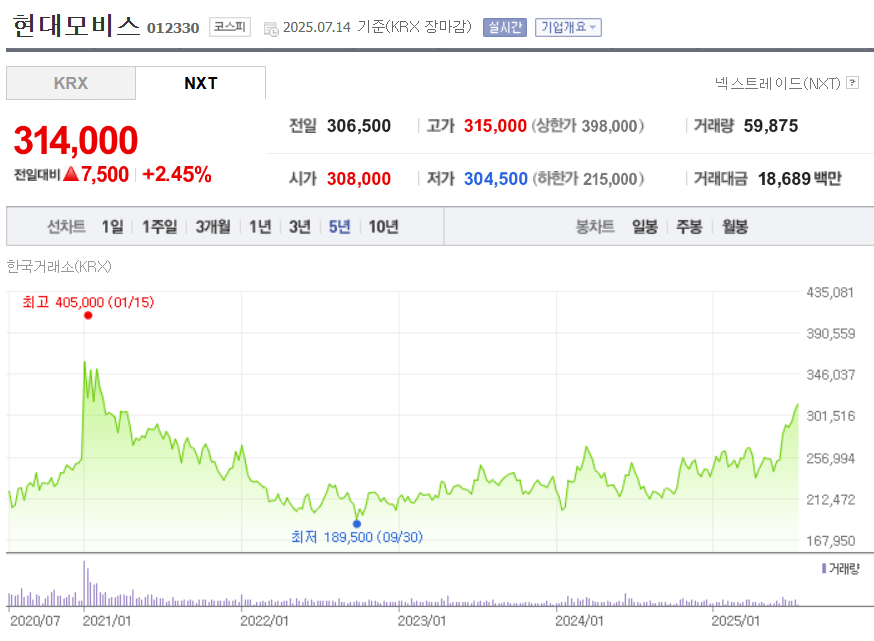Show the 1주일 line chart
This screenshot has height=641, width=874.
click(x=159, y=227)
